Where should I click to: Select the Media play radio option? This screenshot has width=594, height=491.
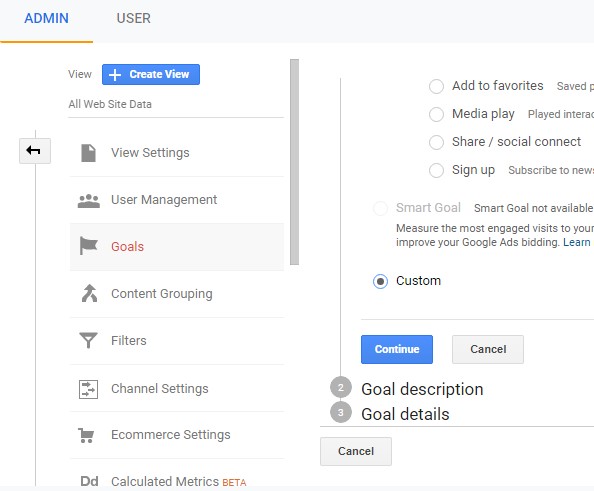(436, 114)
